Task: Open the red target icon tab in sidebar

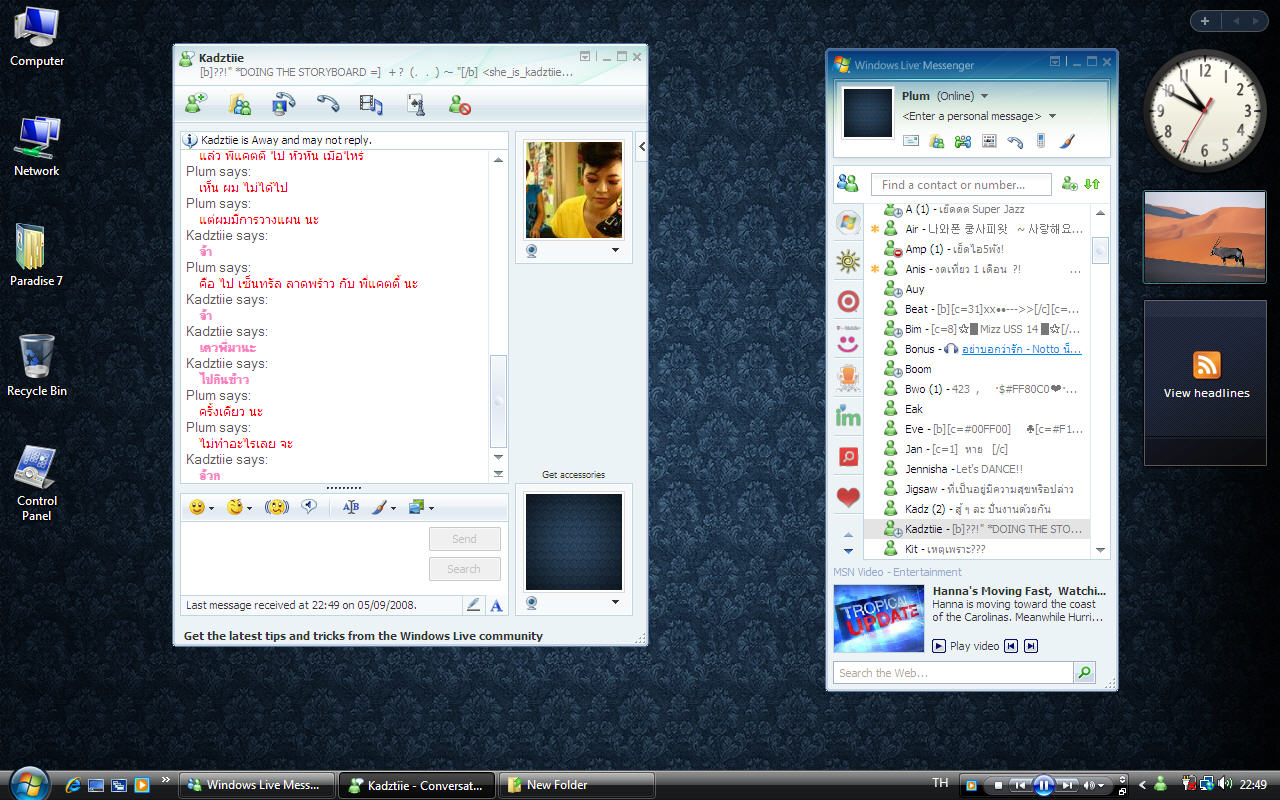Action: tap(848, 301)
